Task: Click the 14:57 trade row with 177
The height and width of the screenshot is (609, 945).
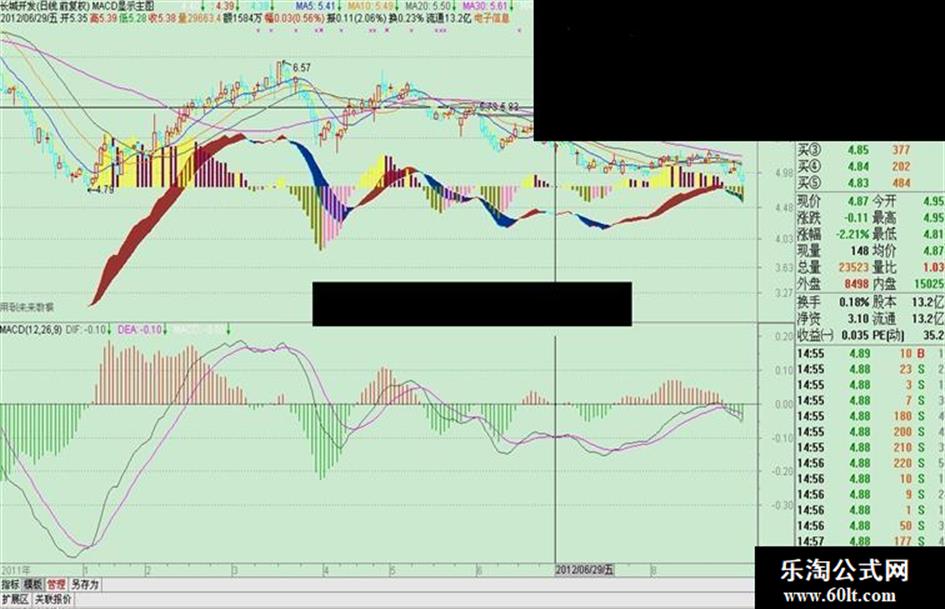Action: 870,541
